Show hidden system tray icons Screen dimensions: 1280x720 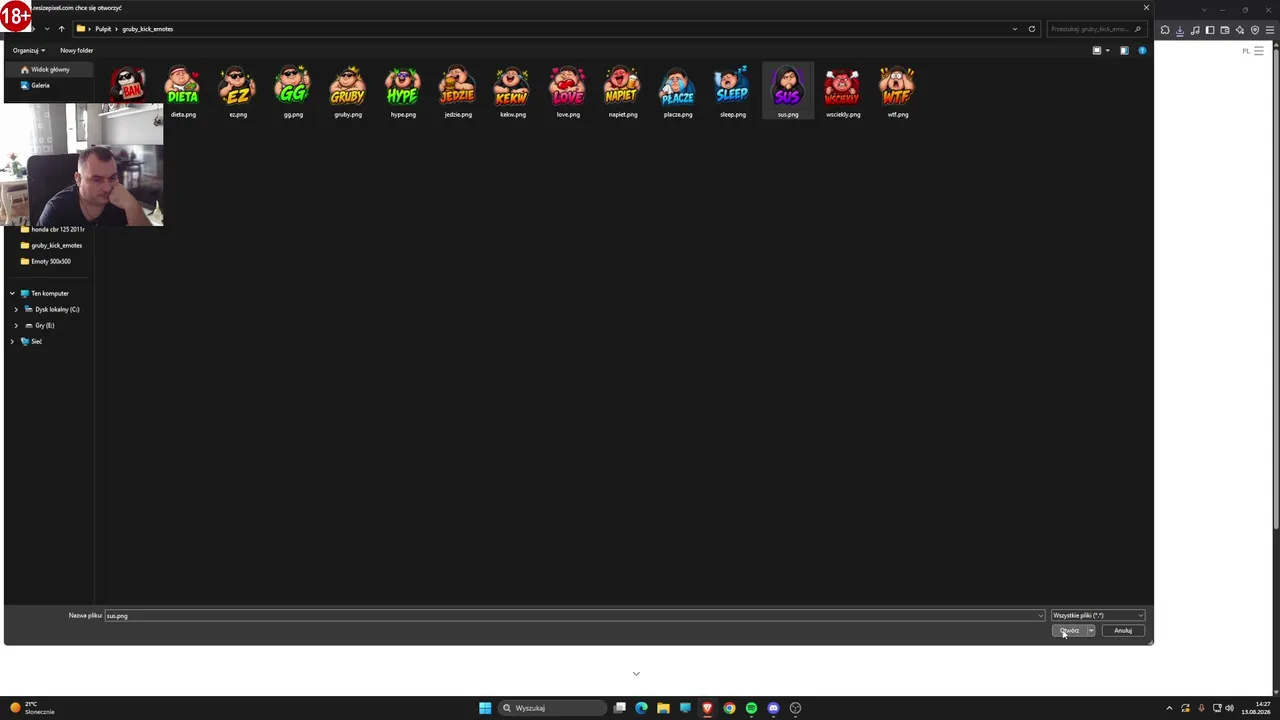[1169, 708]
